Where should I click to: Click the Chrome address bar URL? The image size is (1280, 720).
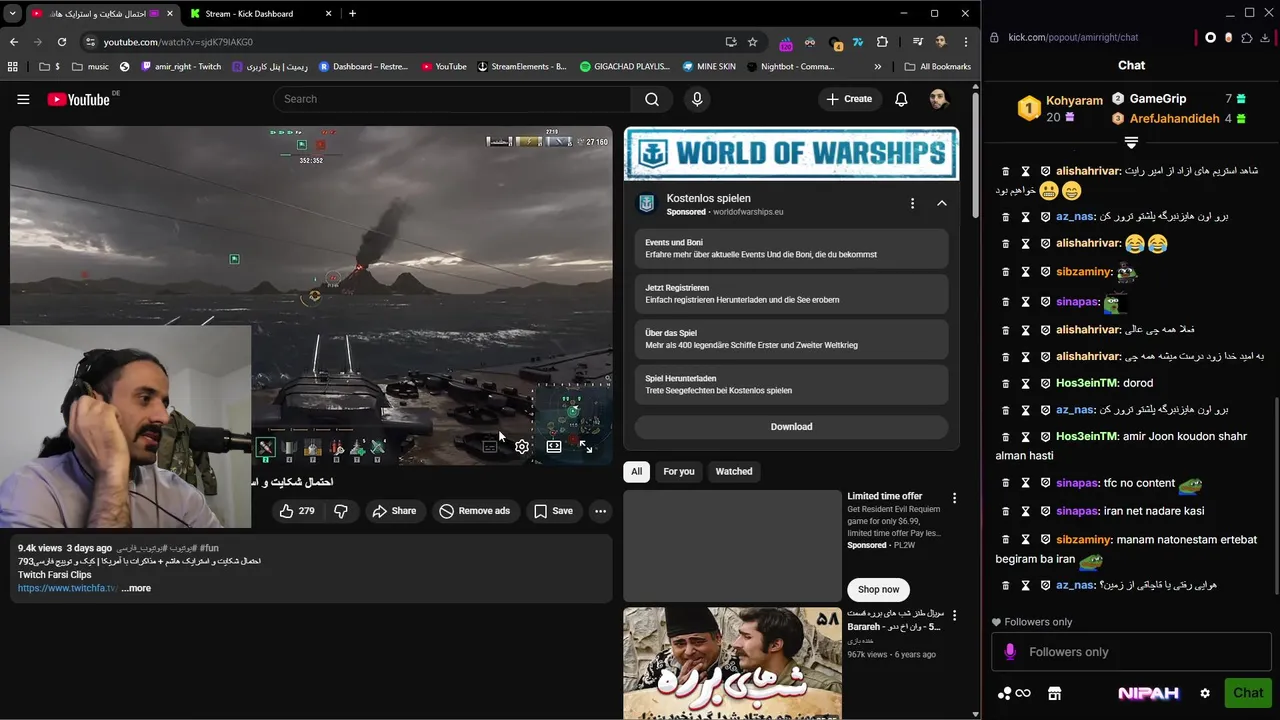tap(178, 42)
